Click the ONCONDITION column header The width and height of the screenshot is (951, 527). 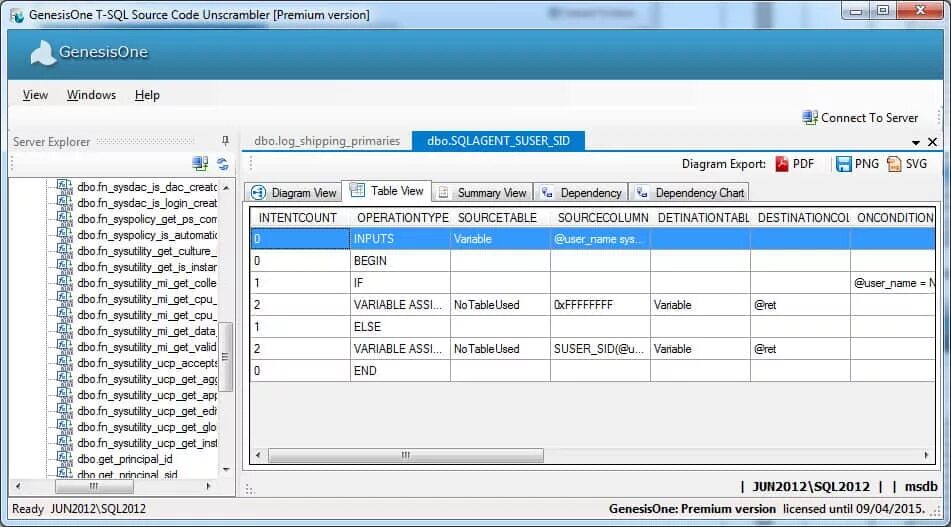coord(893,218)
